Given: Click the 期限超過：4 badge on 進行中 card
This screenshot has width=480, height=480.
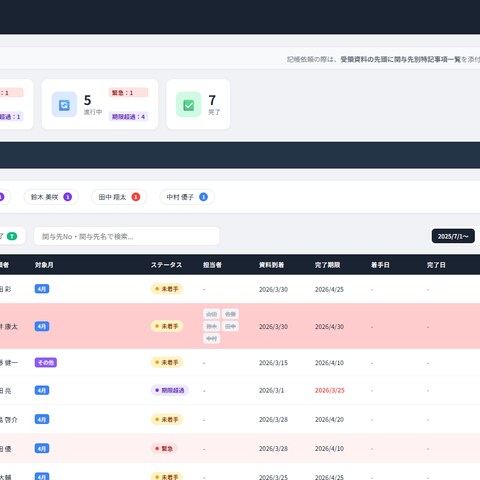Looking at the screenshot, I should pyautogui.click(x=128, y=117).
